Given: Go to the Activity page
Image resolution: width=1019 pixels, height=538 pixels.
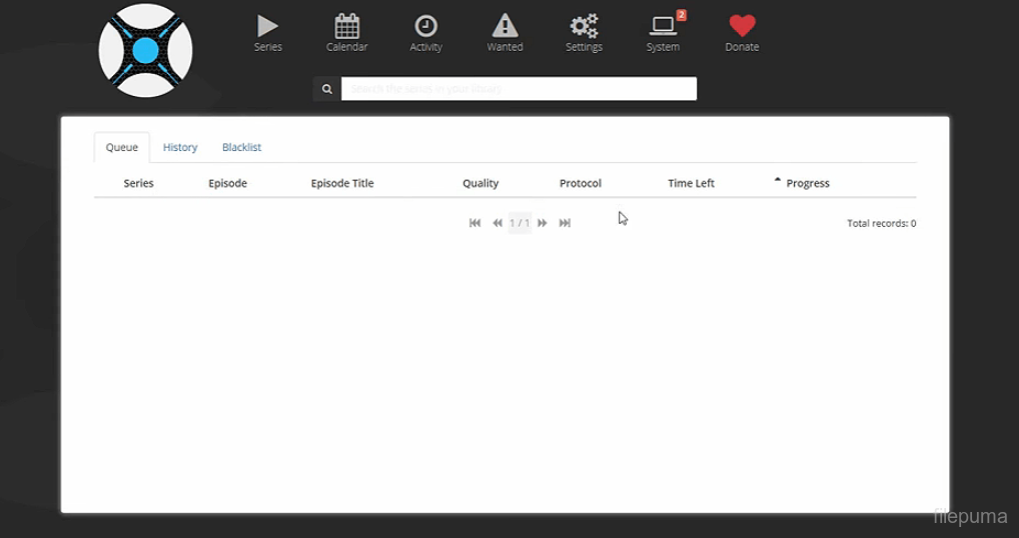Looking at the screenshot, I should [x=426, y=32].
